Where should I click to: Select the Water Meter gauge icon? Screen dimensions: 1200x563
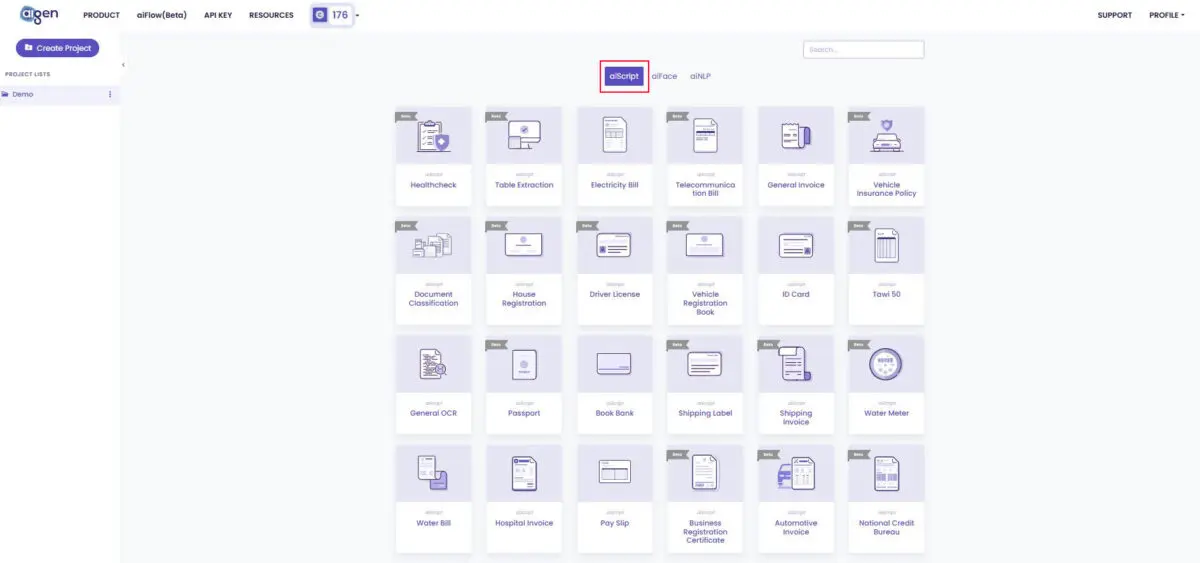point(886,364)
